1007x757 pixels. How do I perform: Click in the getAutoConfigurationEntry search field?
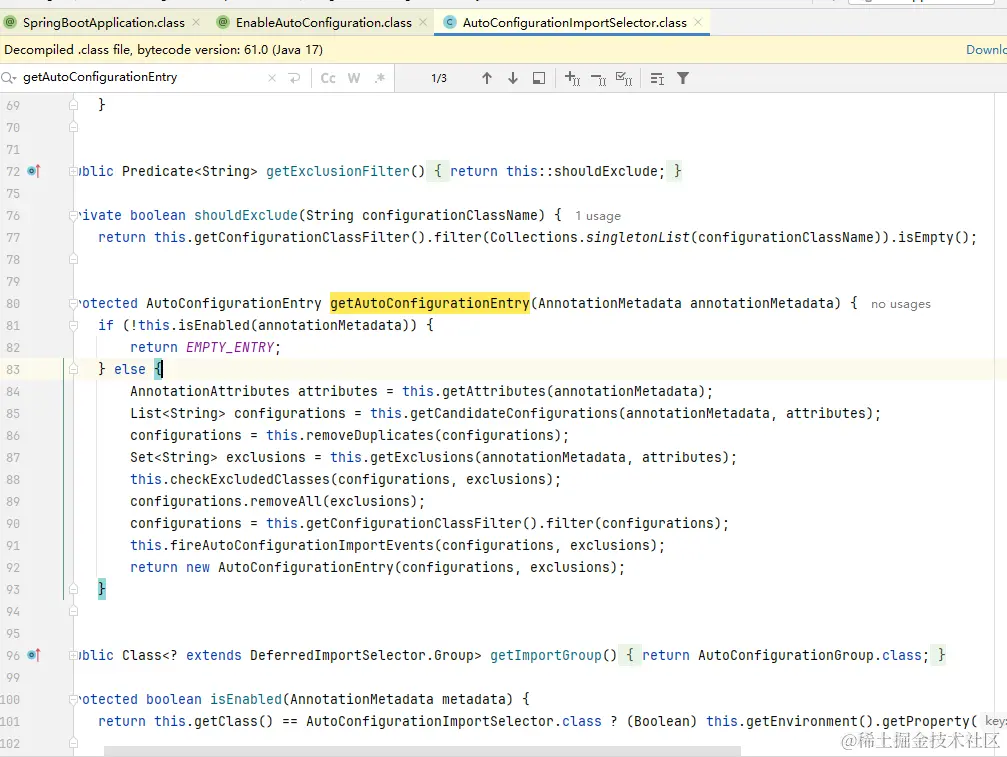point(141,77)
